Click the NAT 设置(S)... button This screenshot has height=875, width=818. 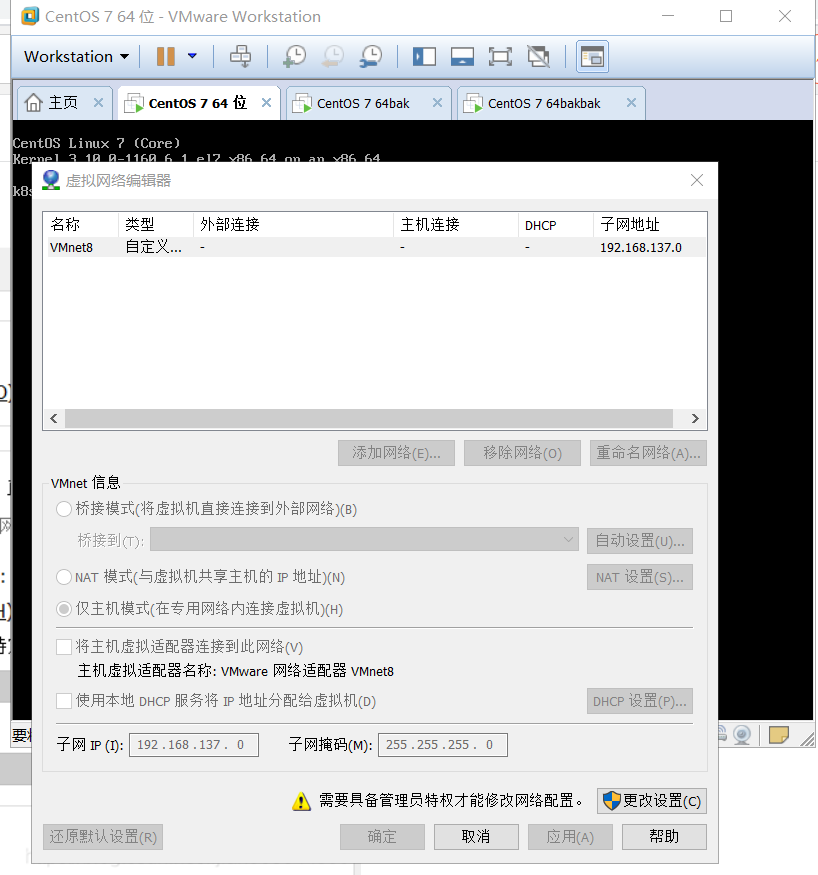click(639, 577)
